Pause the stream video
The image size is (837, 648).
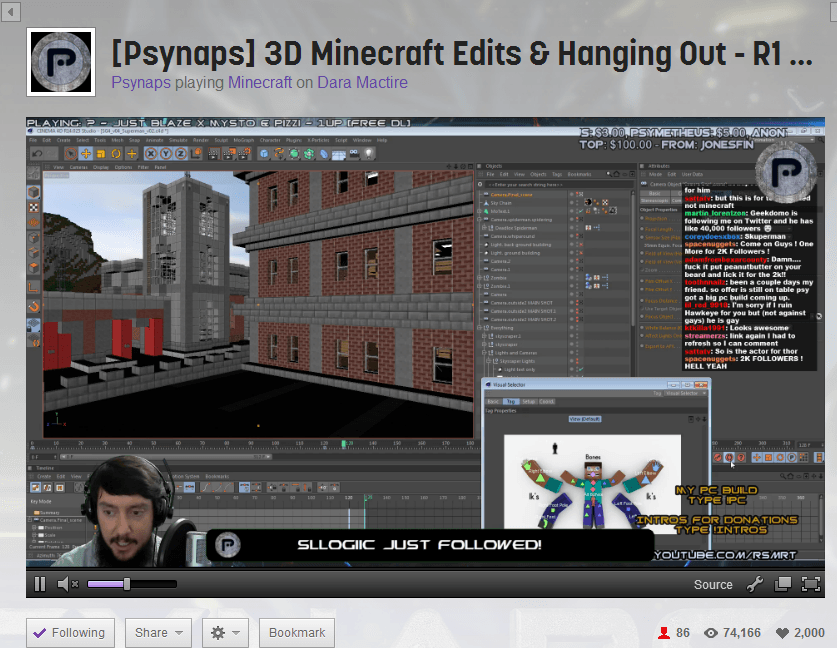pyautogui.click(x=40, y=584)
